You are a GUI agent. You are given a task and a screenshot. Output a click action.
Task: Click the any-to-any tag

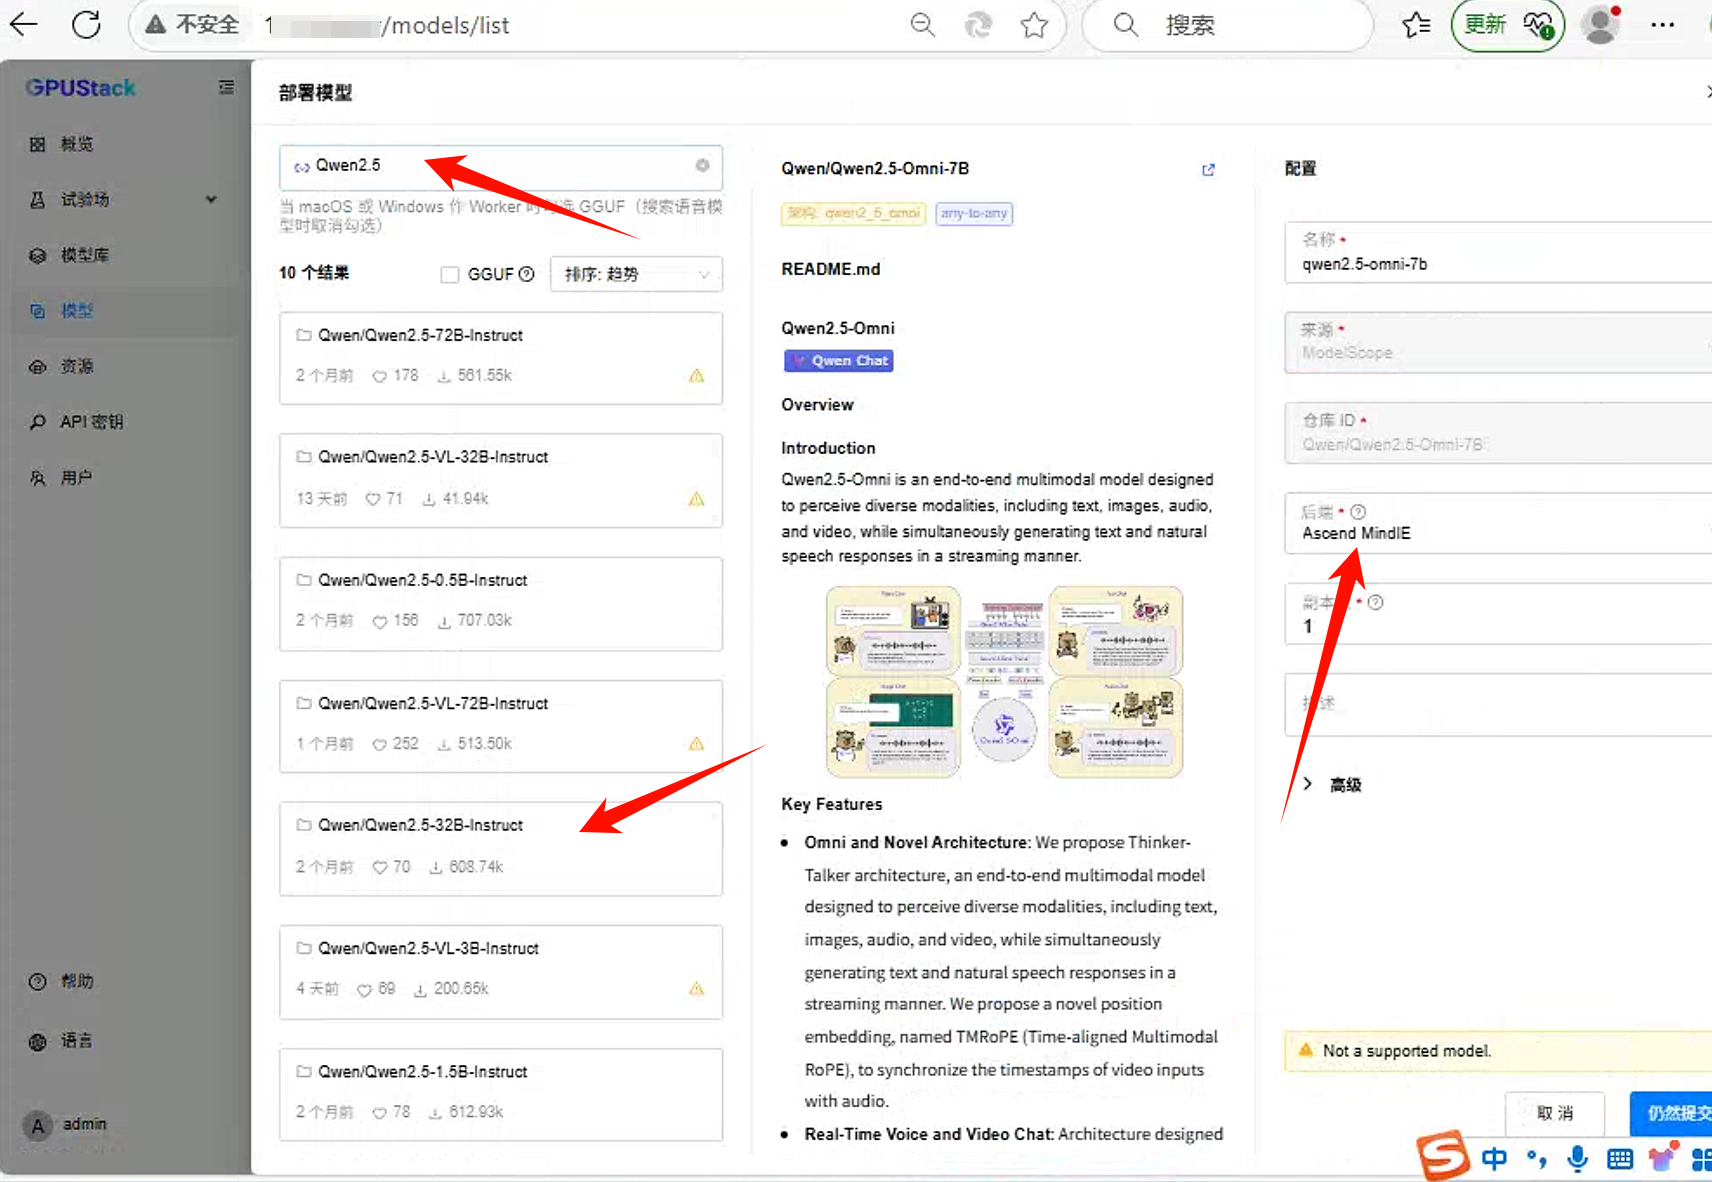click(x=974, y=214)
